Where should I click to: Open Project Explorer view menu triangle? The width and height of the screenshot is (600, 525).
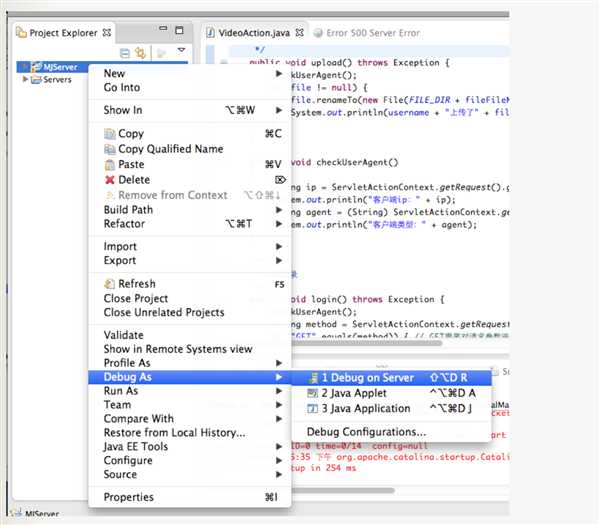click(181, 50)
